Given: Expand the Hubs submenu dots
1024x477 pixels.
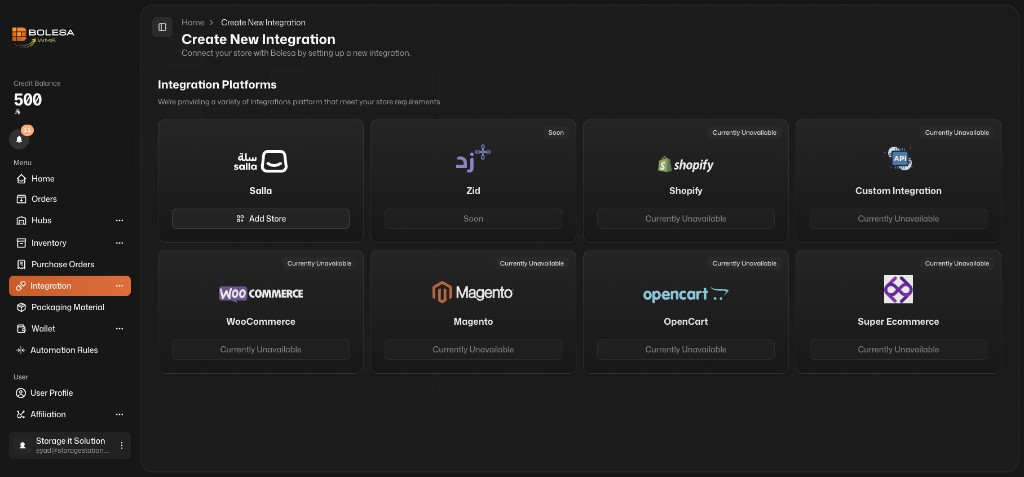Looking at the screenshot, I should coord(120,221).
